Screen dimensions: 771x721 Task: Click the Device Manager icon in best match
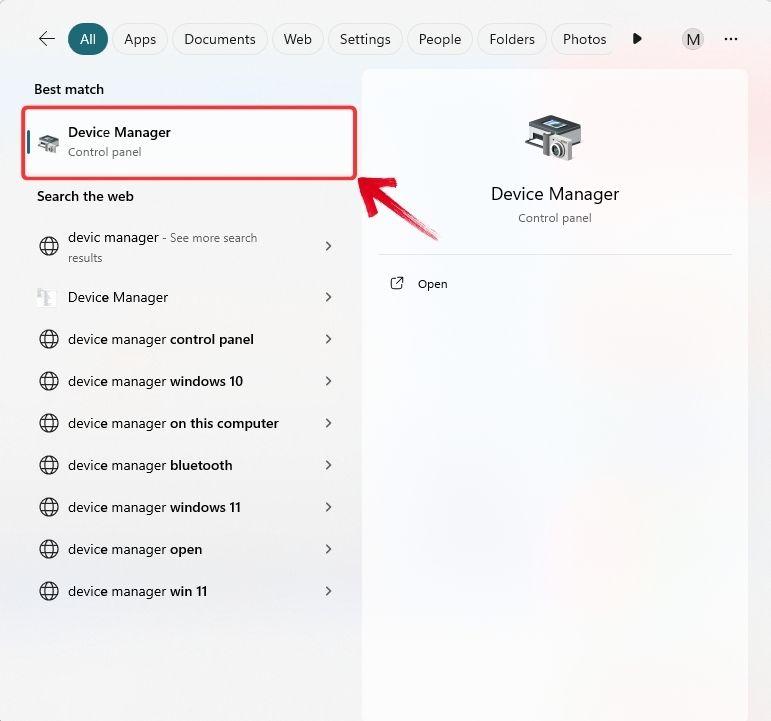[49, 143]
